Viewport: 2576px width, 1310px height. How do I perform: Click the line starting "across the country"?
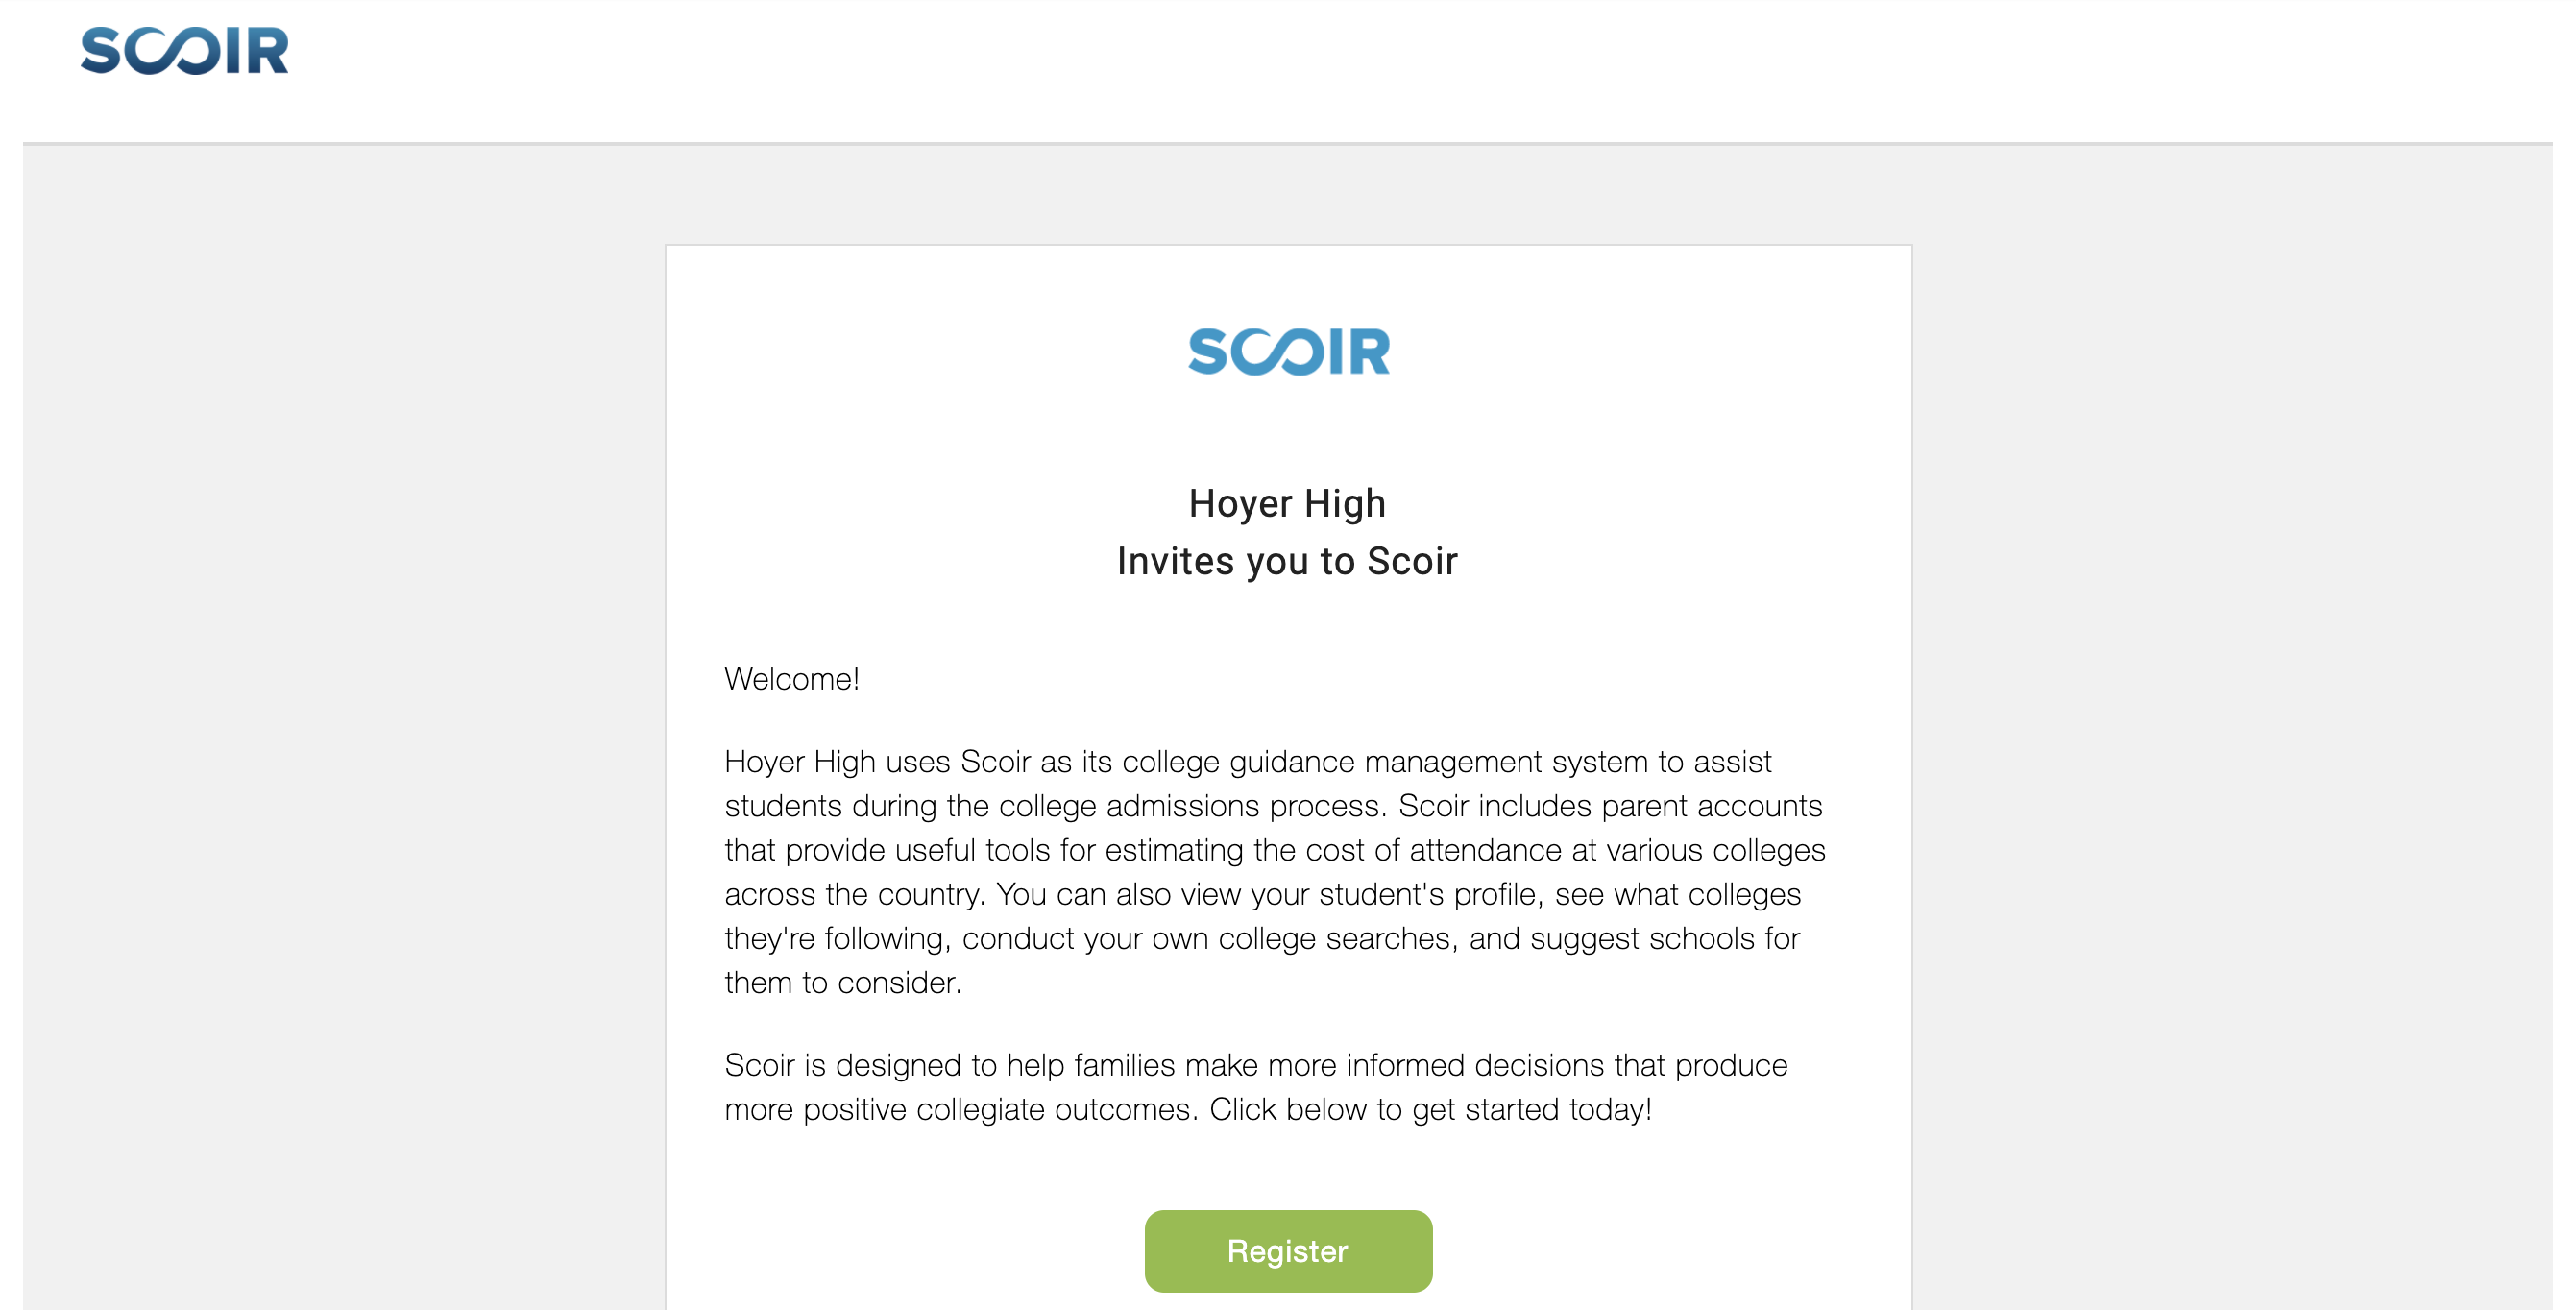click(1262, 894)
